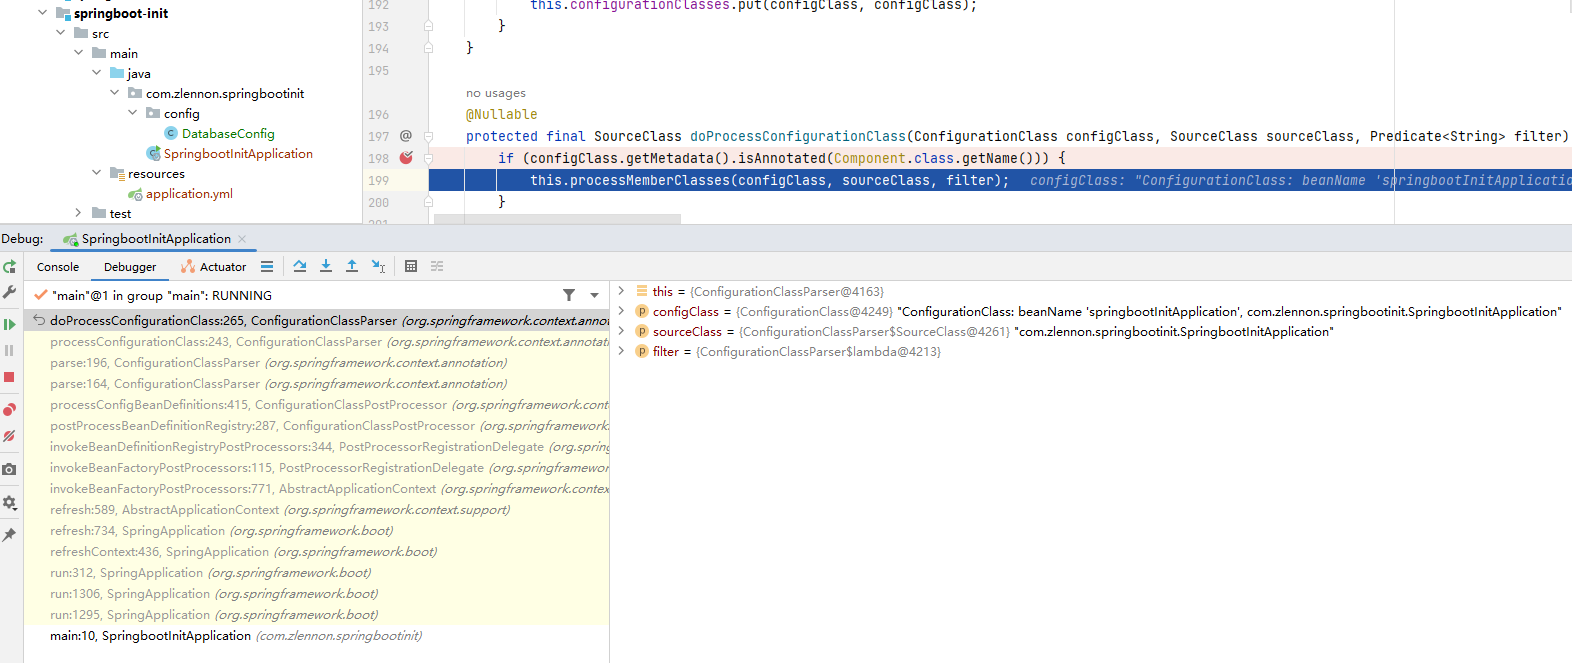Collapse the src folder
The width and height of the screenshot is (1572, 663).
click(60, 33)
